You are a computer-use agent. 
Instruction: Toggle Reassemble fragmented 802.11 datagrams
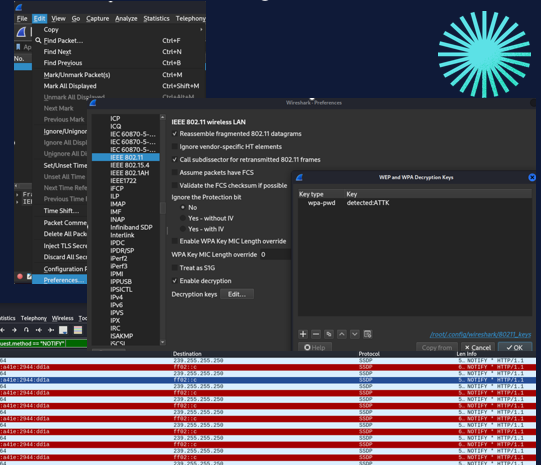pyautogui.click(x=175, y=134)
